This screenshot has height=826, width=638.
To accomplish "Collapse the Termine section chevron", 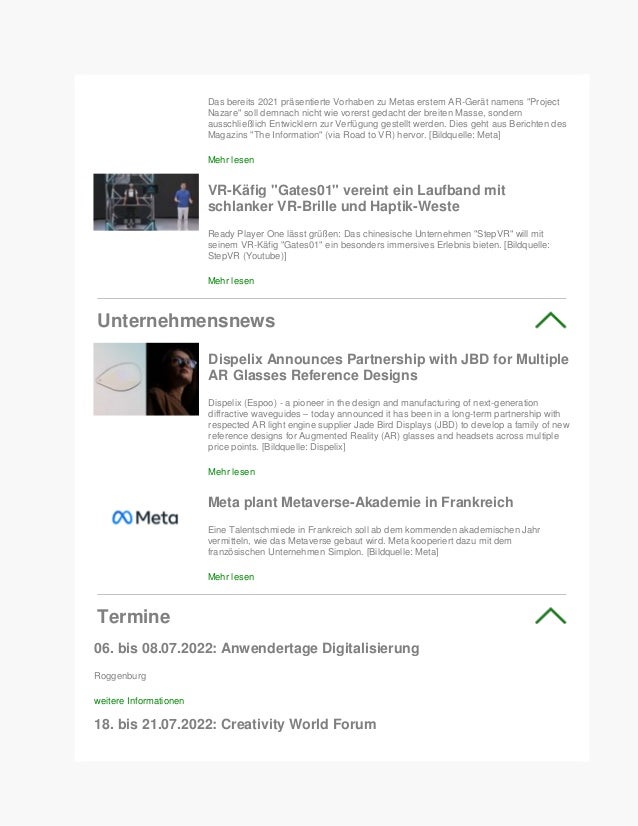I will click(551, 616).
